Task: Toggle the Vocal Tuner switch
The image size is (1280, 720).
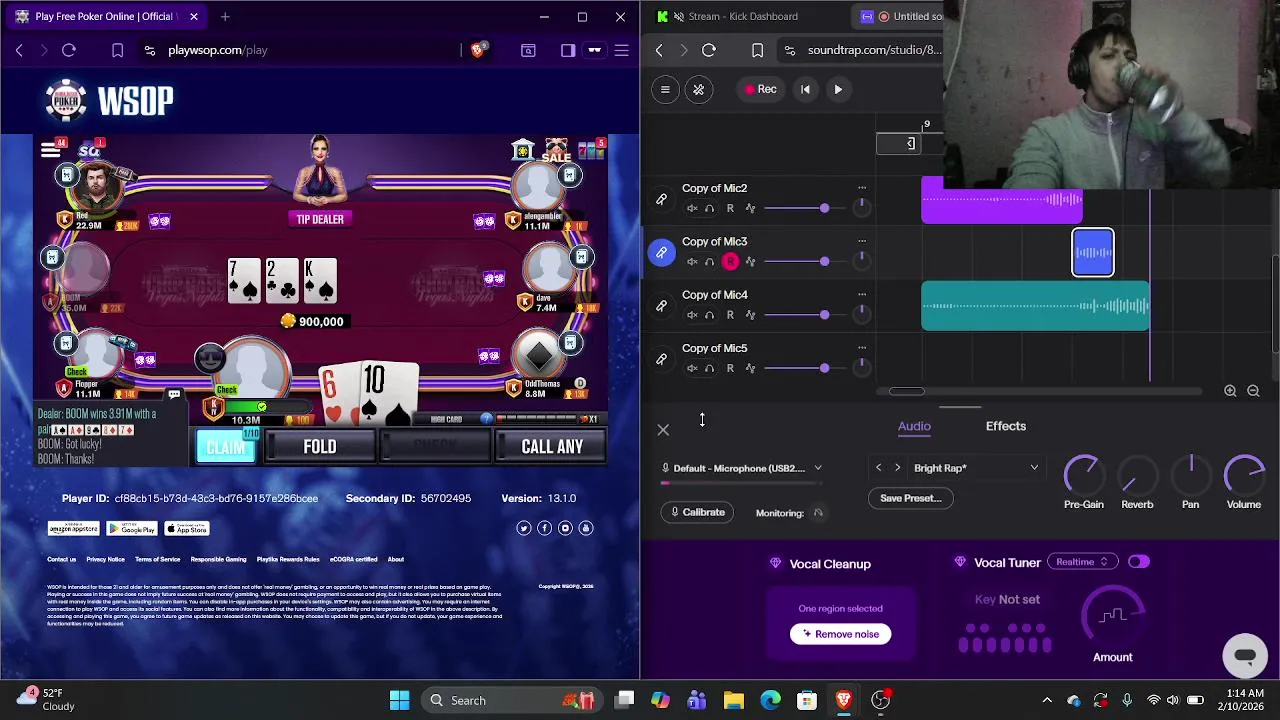Action: pos(1139,562)
